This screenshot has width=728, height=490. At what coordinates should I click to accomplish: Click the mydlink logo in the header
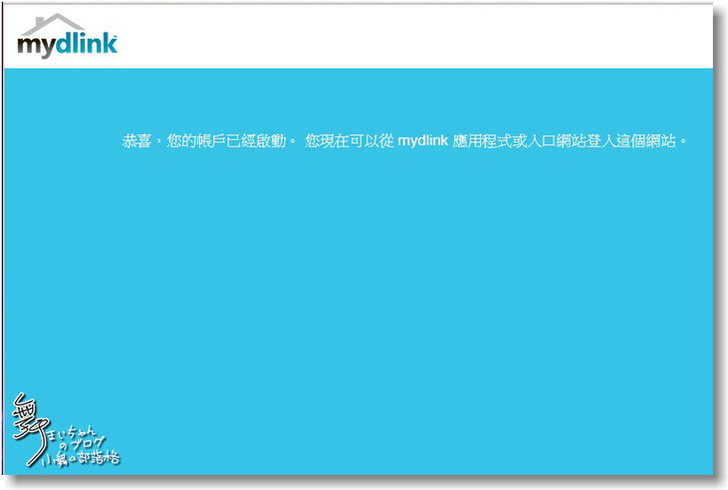pos(67,36)
